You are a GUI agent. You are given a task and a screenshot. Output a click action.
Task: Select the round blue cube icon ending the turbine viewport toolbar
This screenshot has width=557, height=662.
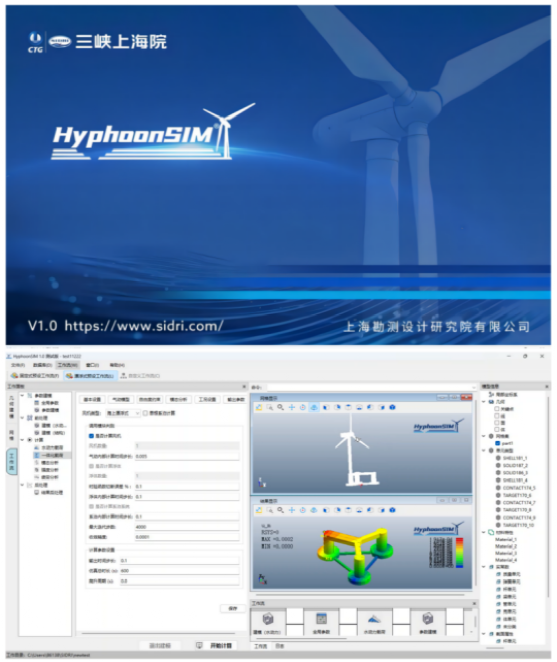392,407
